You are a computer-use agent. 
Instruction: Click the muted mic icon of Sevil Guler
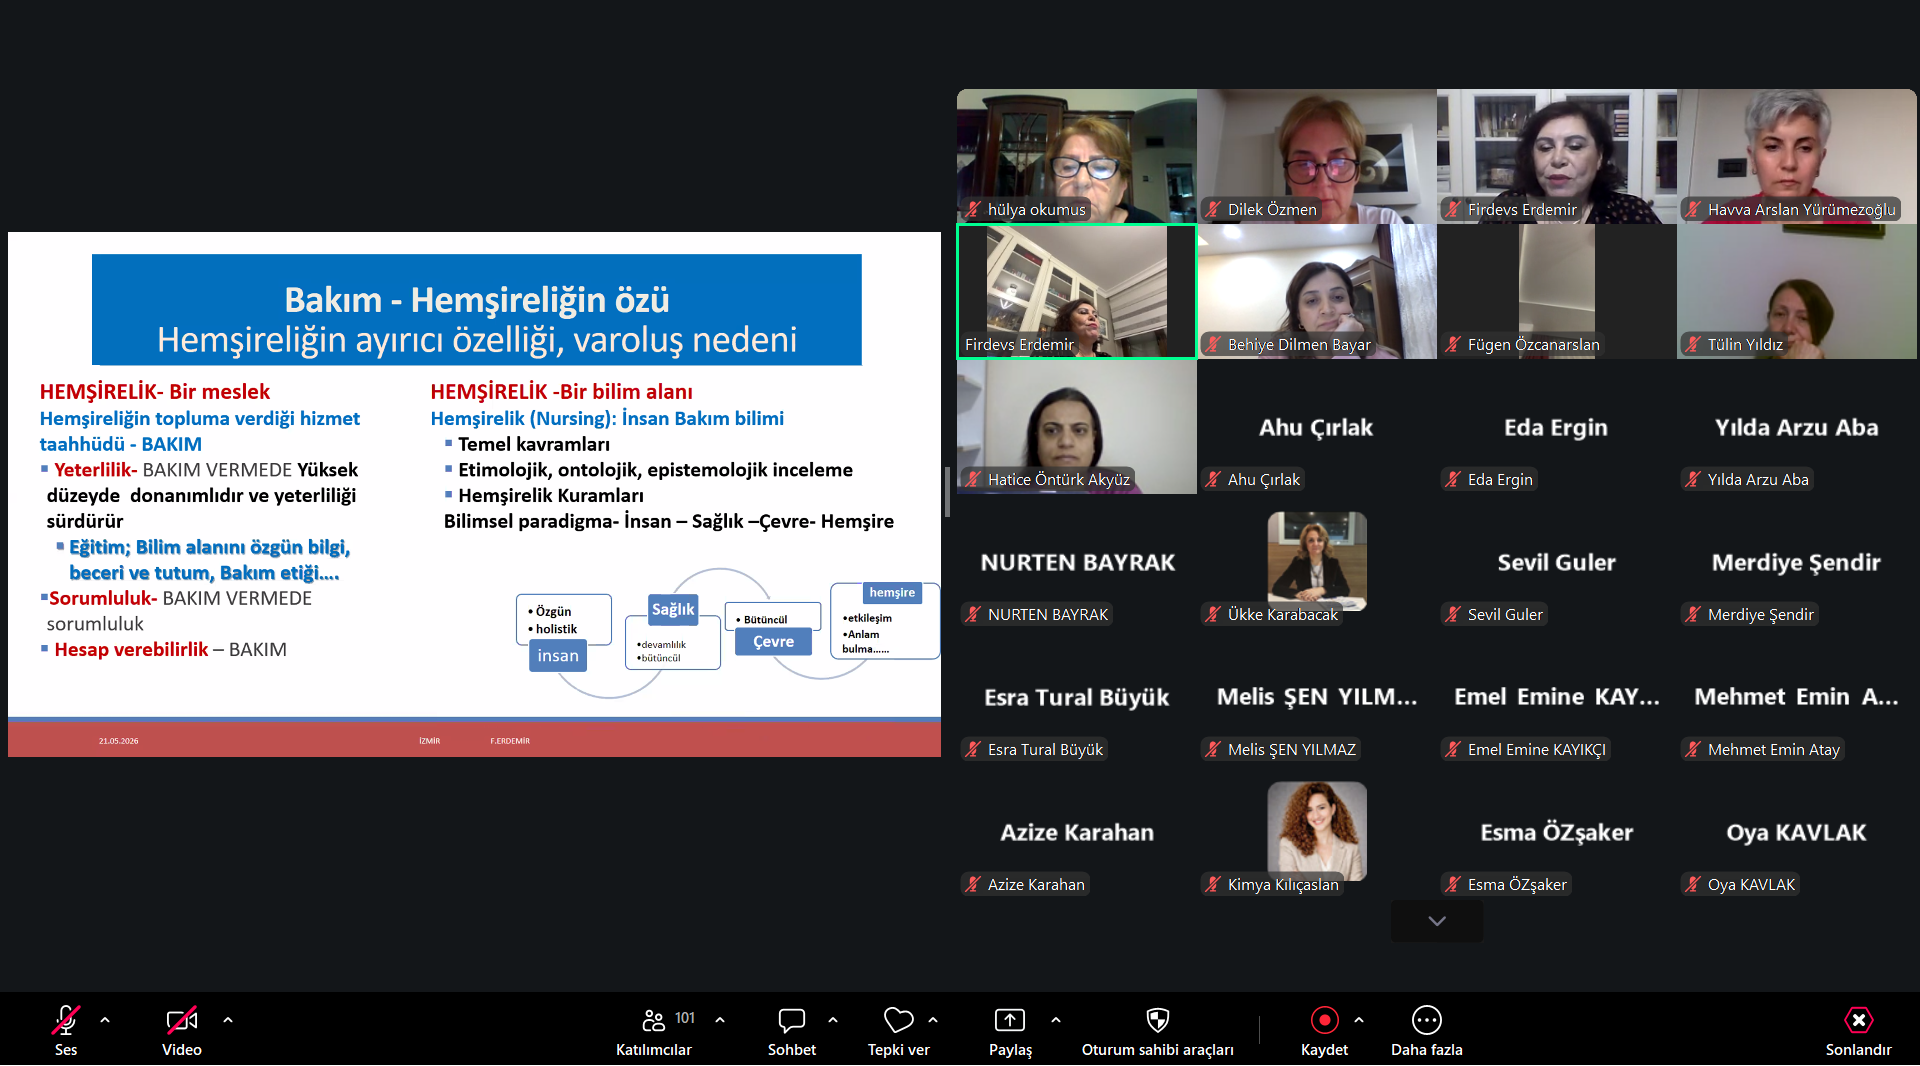point(1453,614)
